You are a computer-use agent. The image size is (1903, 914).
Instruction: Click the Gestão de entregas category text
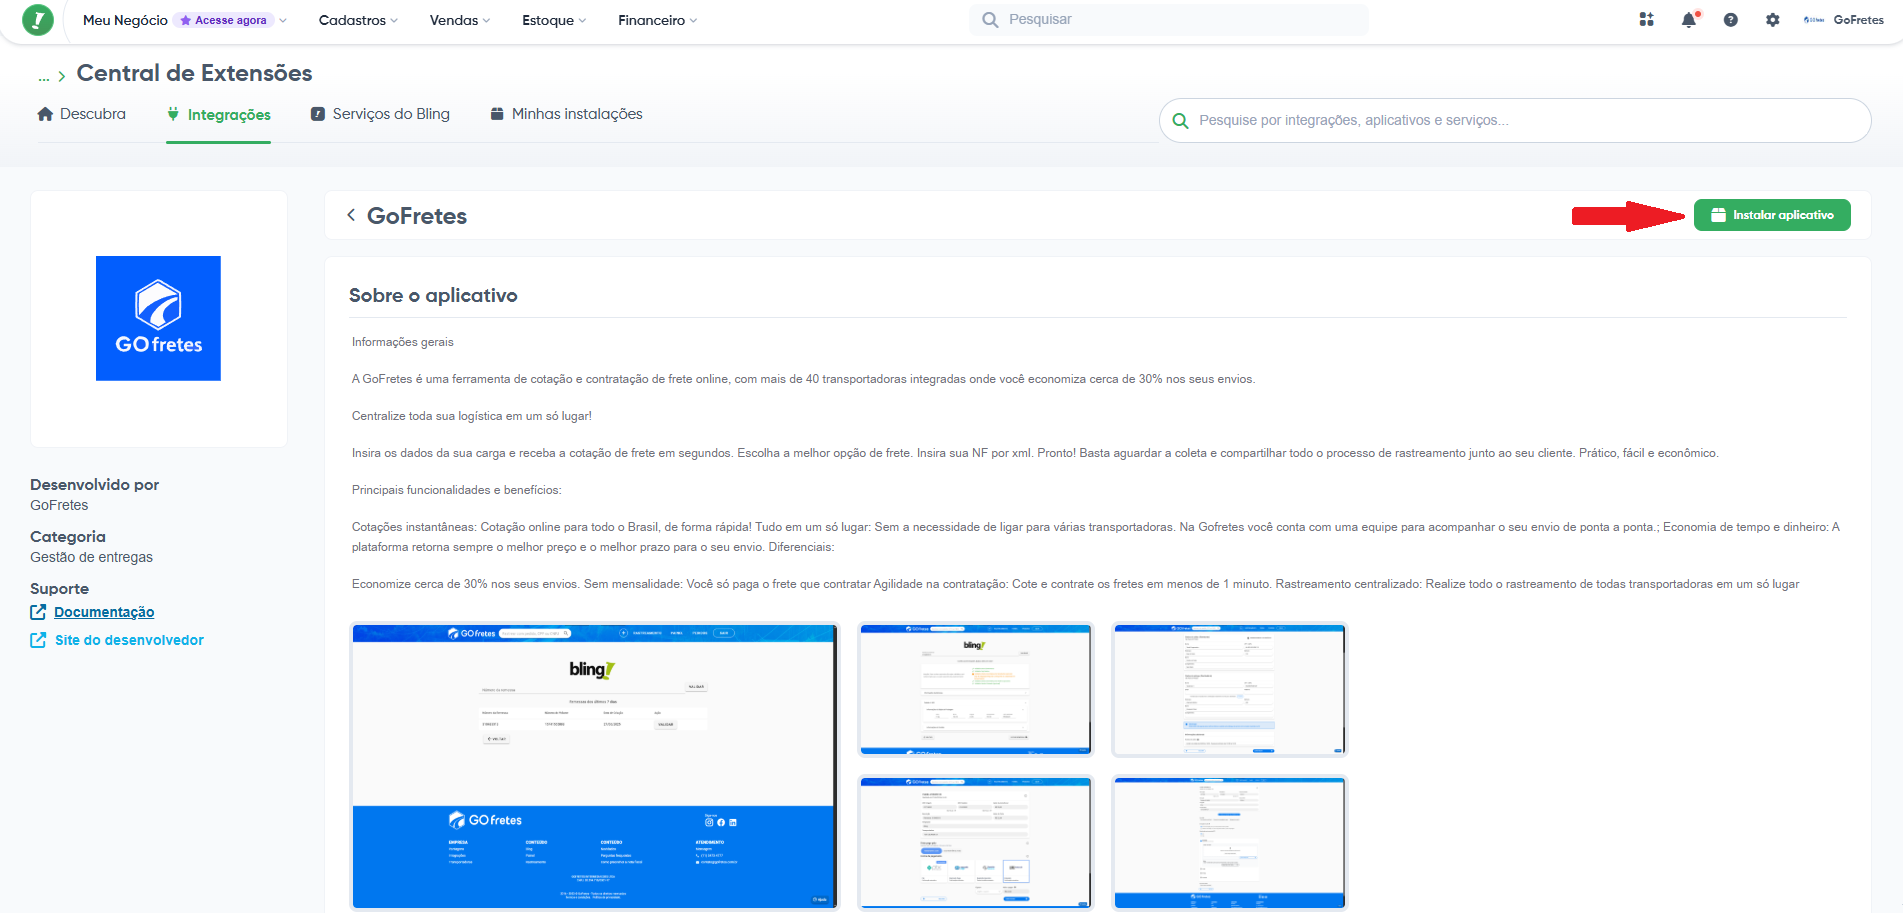pyautogui.click(x=91, y=557)
